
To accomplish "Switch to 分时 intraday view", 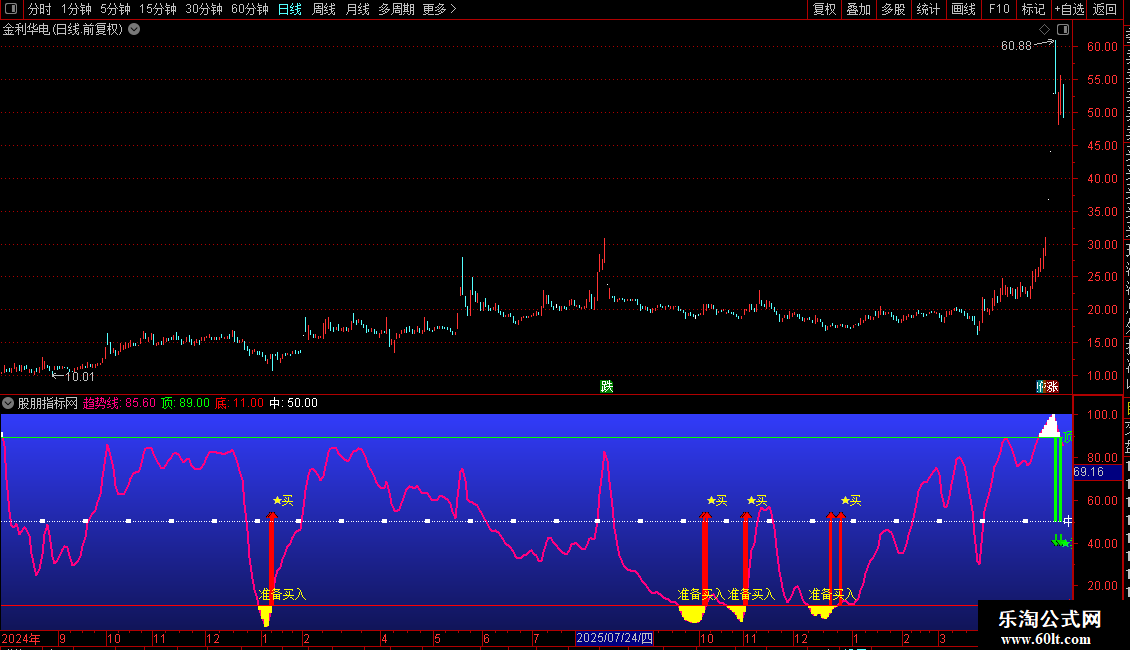I will tap(40, 9).
